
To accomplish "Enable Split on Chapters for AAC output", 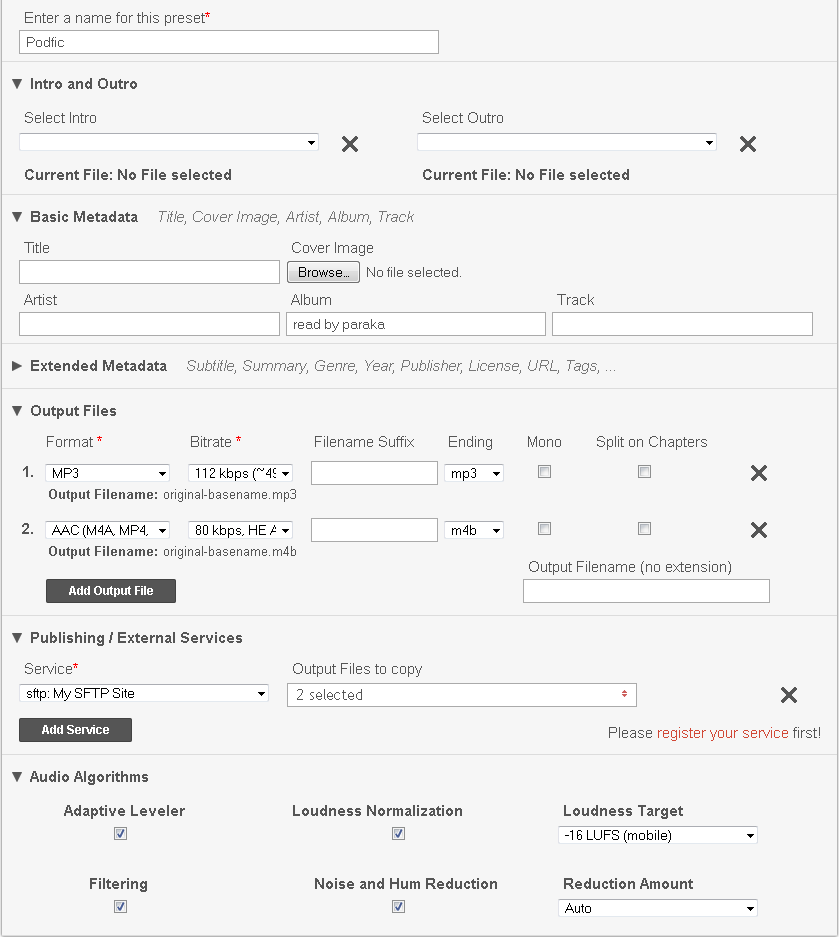I will click(x=644, y=529).
